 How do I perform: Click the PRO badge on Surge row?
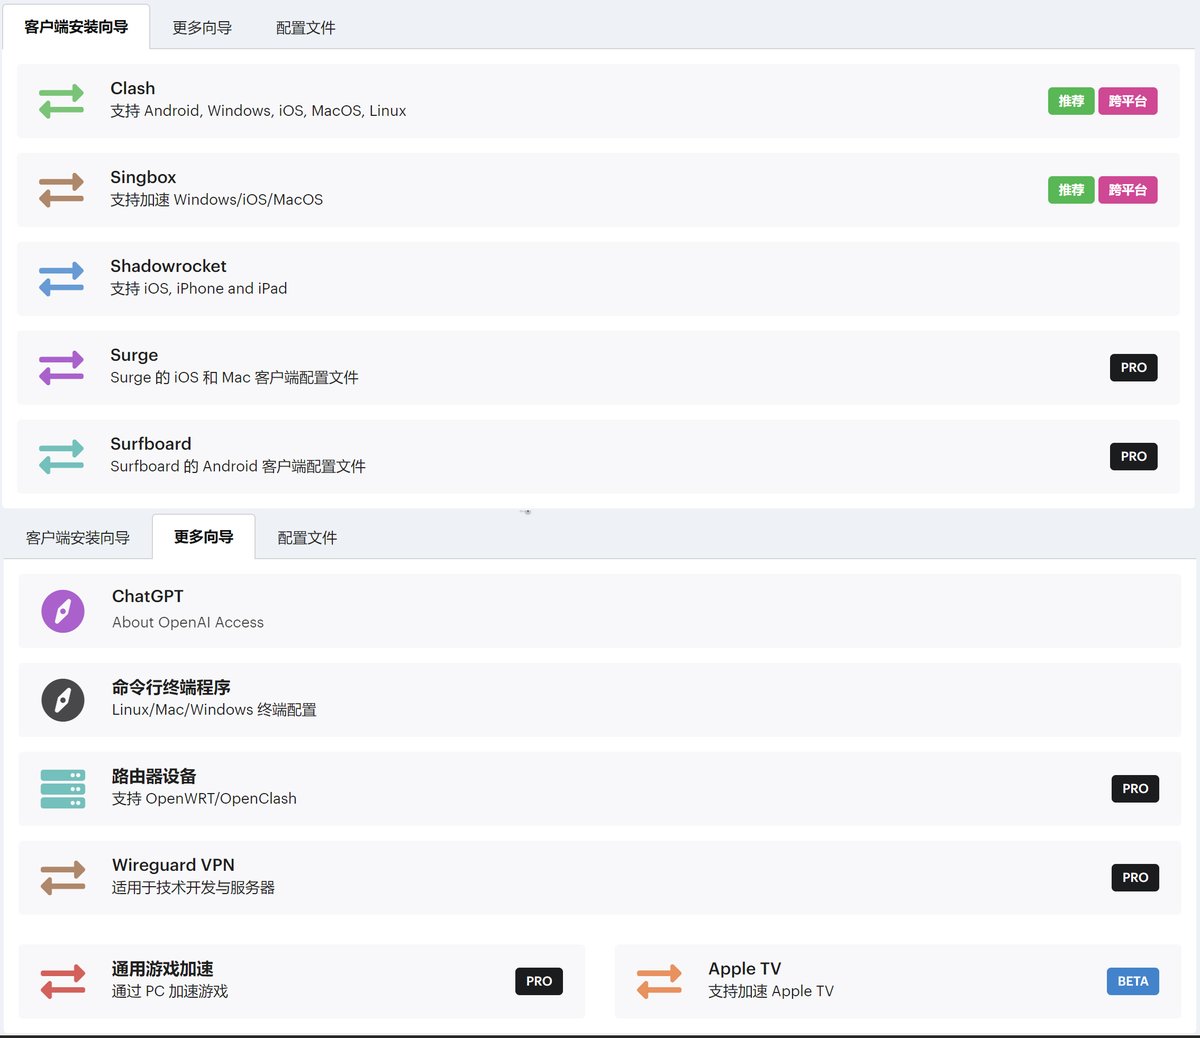(x=1134, y=368)
